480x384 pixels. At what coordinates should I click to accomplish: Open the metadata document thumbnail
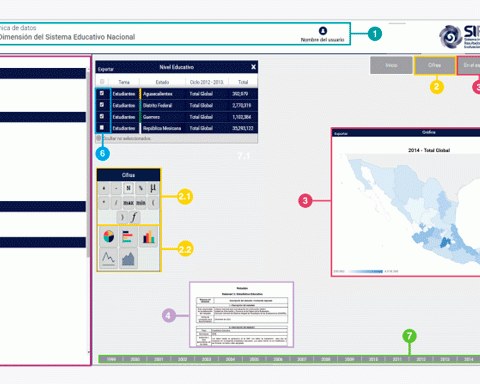[242, 315]
